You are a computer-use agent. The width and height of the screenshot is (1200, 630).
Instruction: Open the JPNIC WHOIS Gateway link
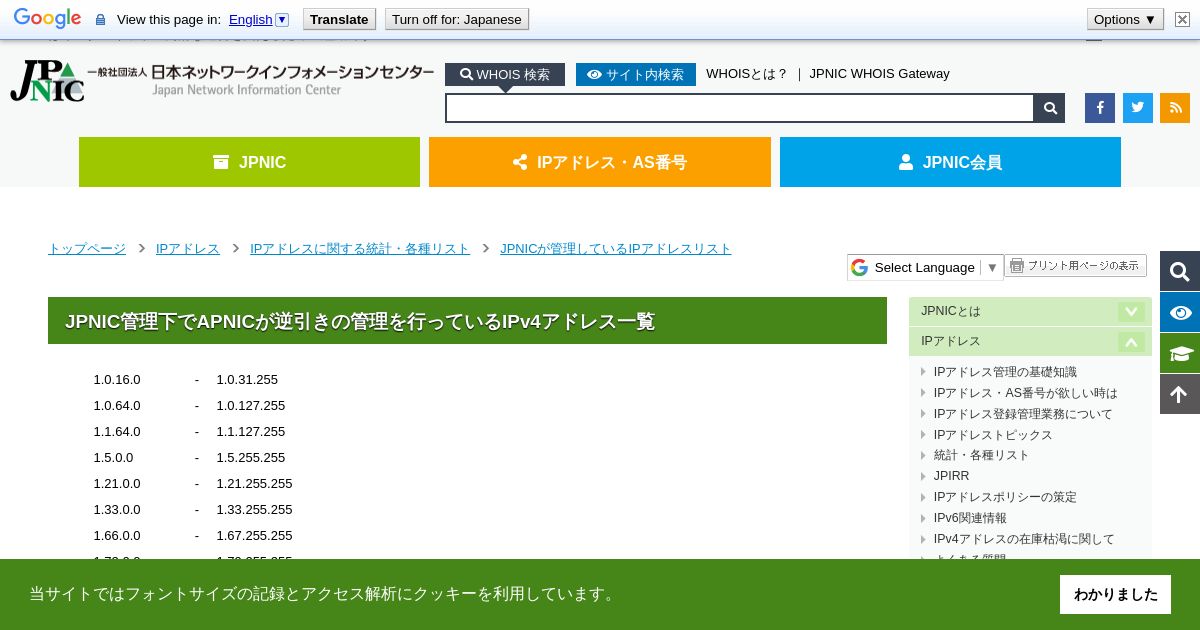(879, 74)
